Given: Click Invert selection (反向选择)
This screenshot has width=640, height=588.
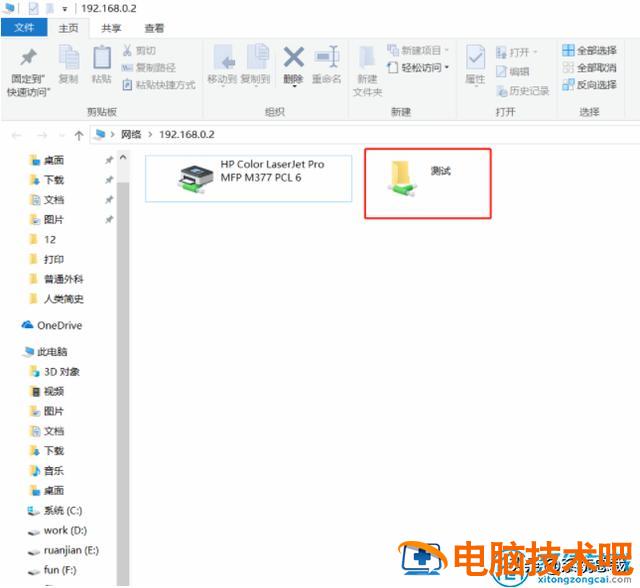Looking at the screenshot, I should 589,84.
